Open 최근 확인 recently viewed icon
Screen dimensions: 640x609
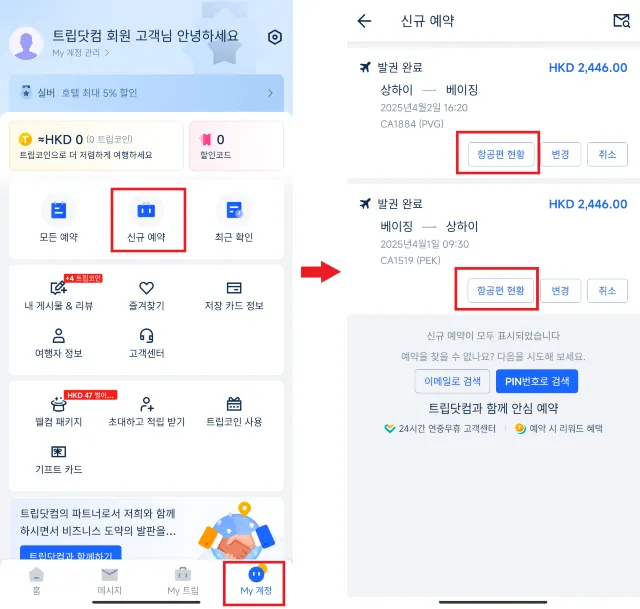click(234, 211)
